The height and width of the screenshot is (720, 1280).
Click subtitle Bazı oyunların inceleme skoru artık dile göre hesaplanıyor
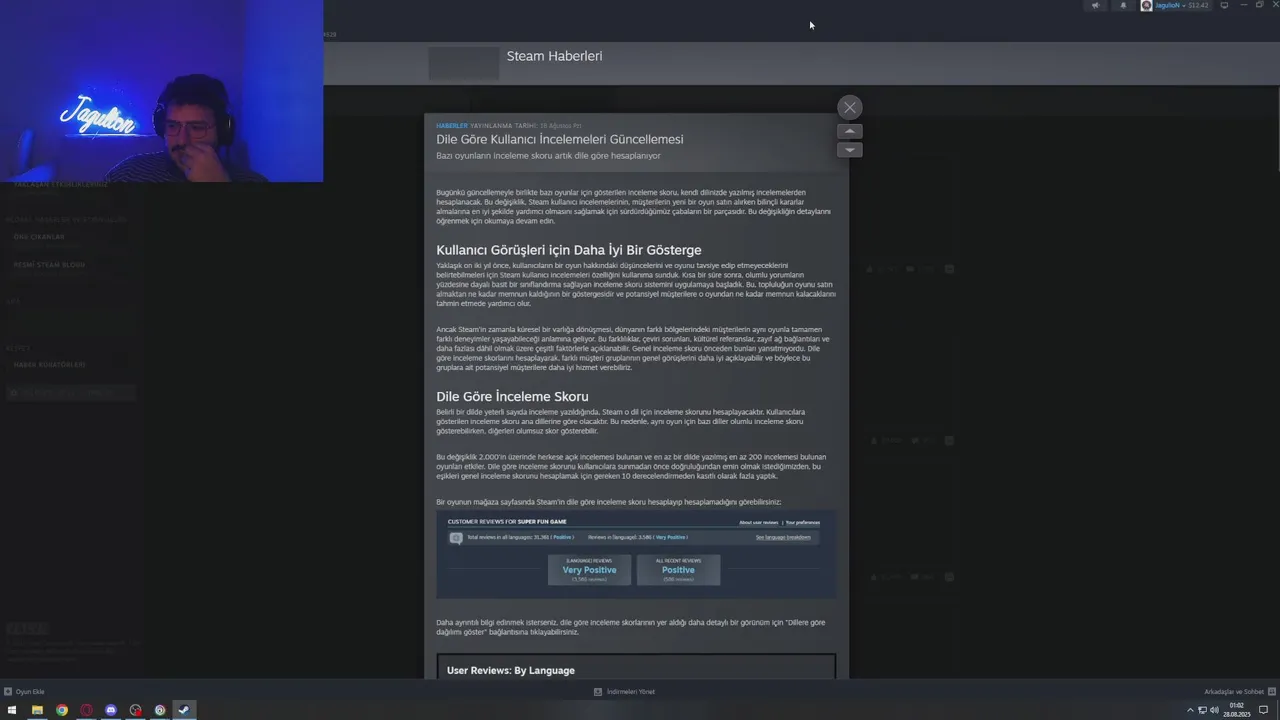[x=548, y=155]
